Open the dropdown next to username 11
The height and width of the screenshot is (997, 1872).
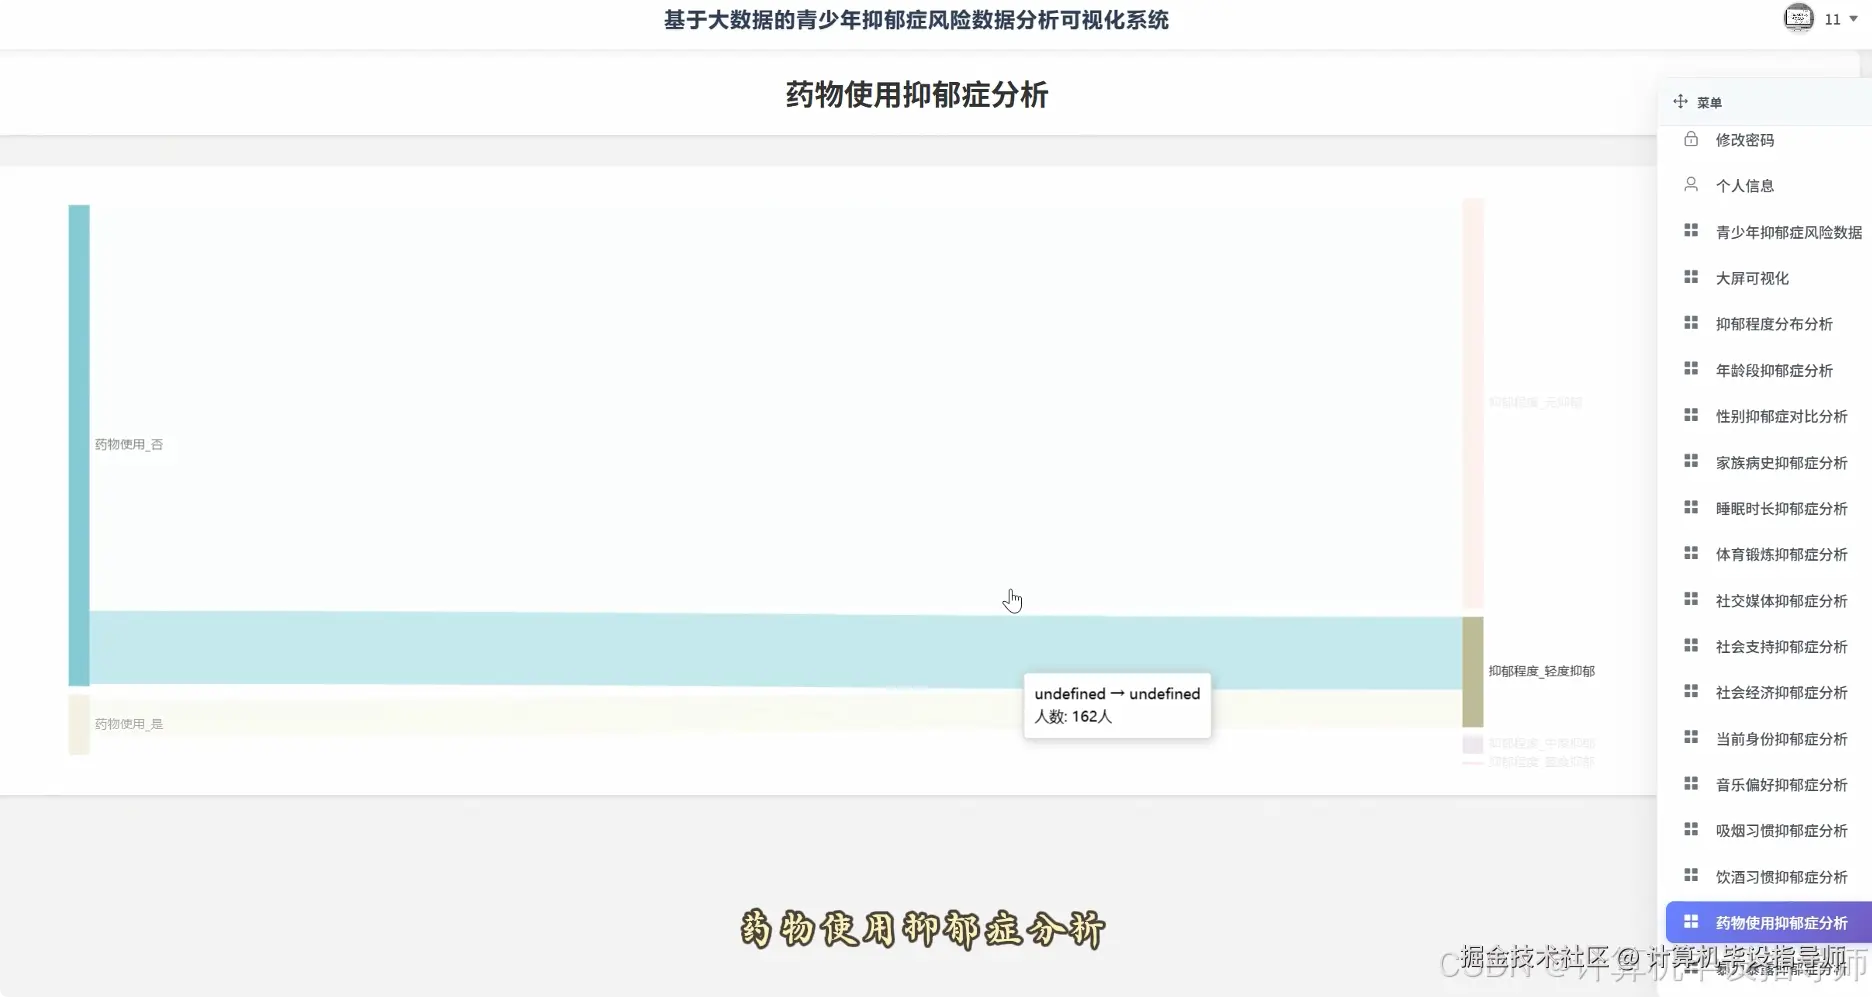coord(1853,18)
